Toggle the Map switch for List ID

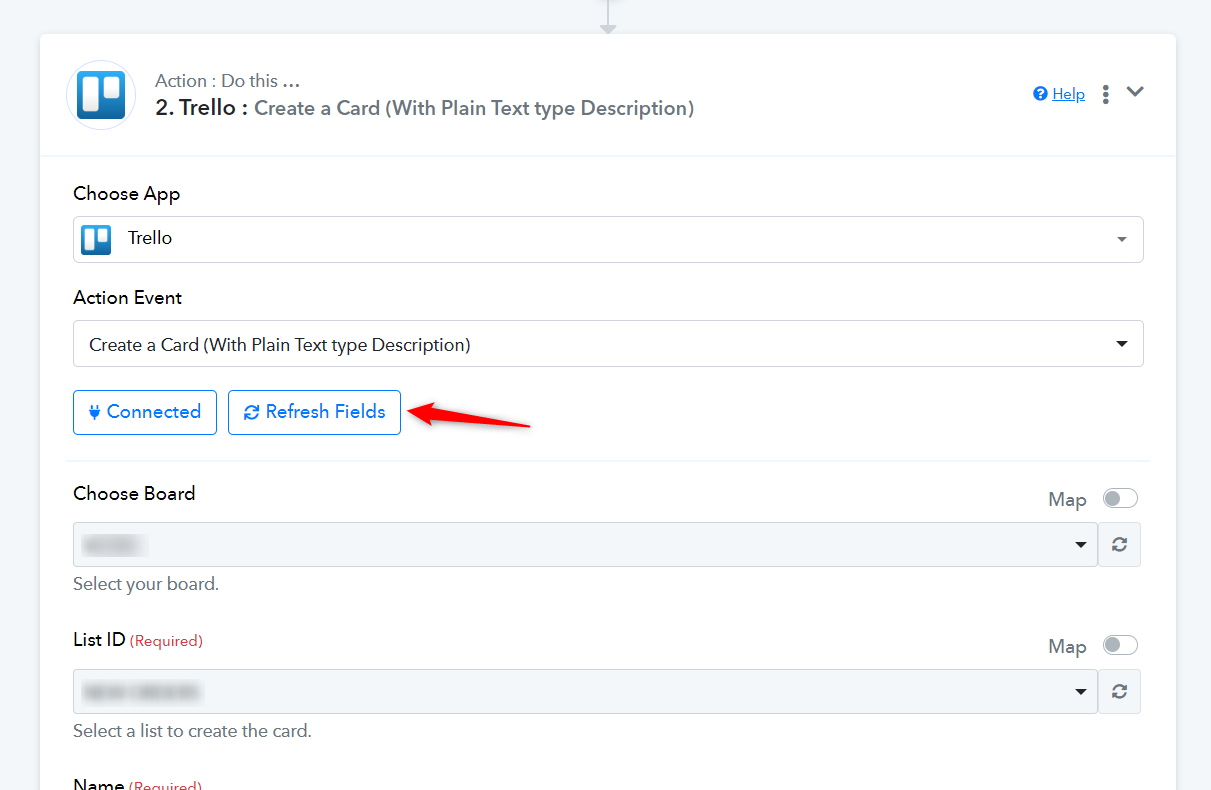click(1120, 645)
